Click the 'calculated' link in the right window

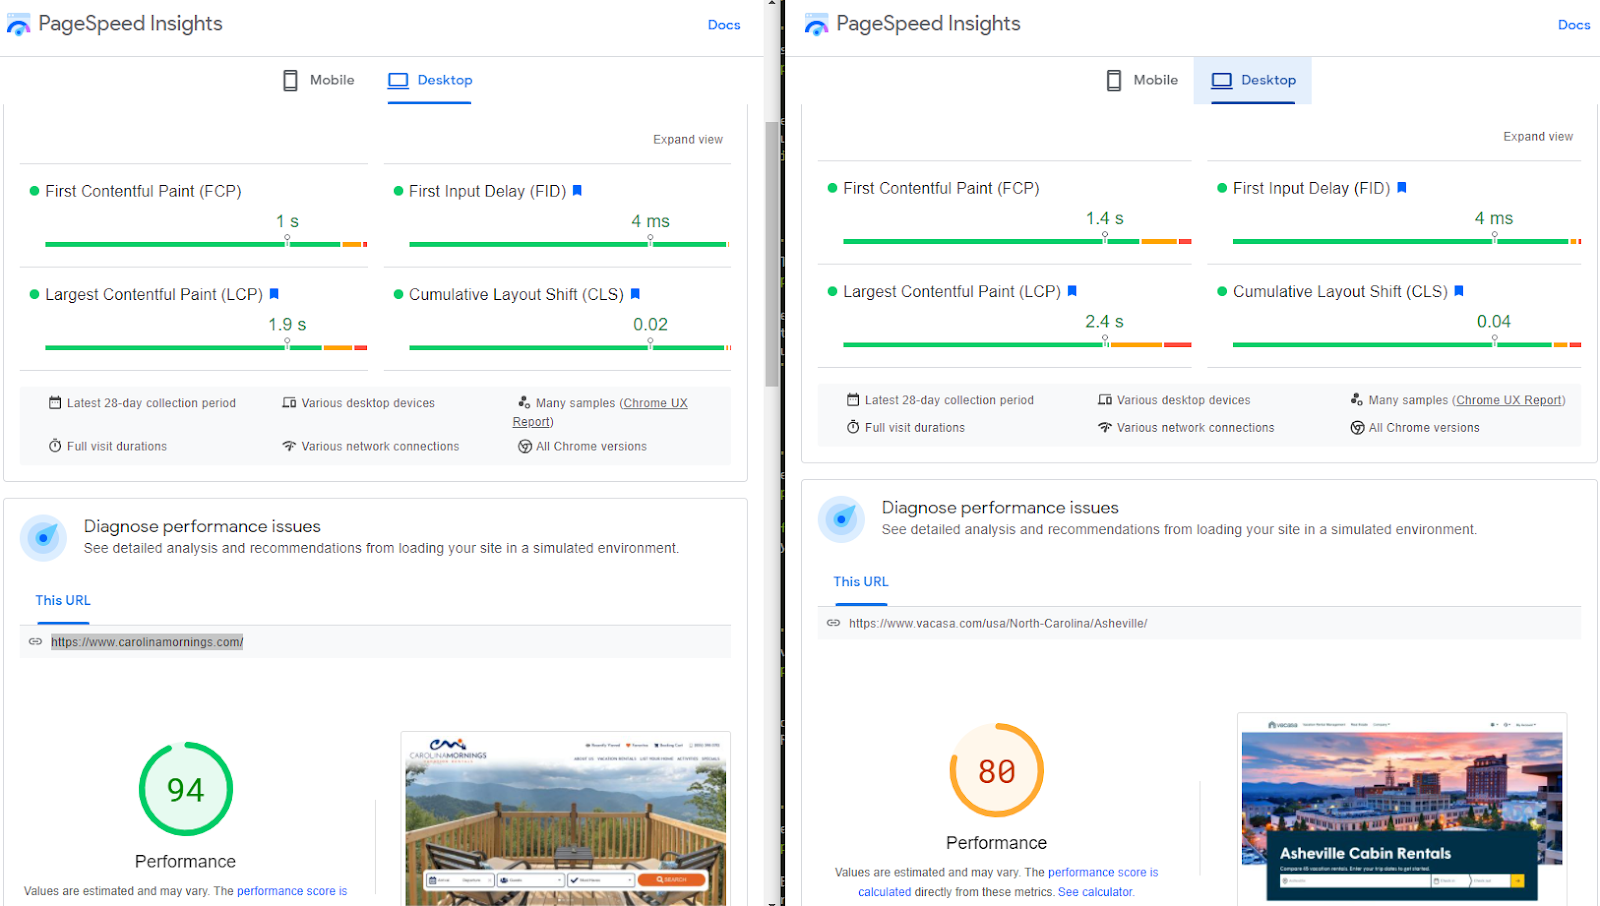click(x=884, y=892)
